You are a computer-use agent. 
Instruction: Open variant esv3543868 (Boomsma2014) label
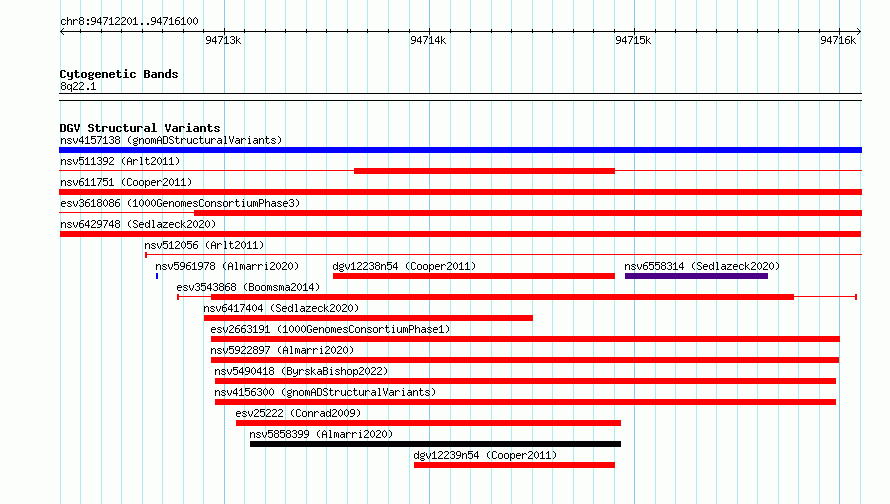[x=248, y=287]
